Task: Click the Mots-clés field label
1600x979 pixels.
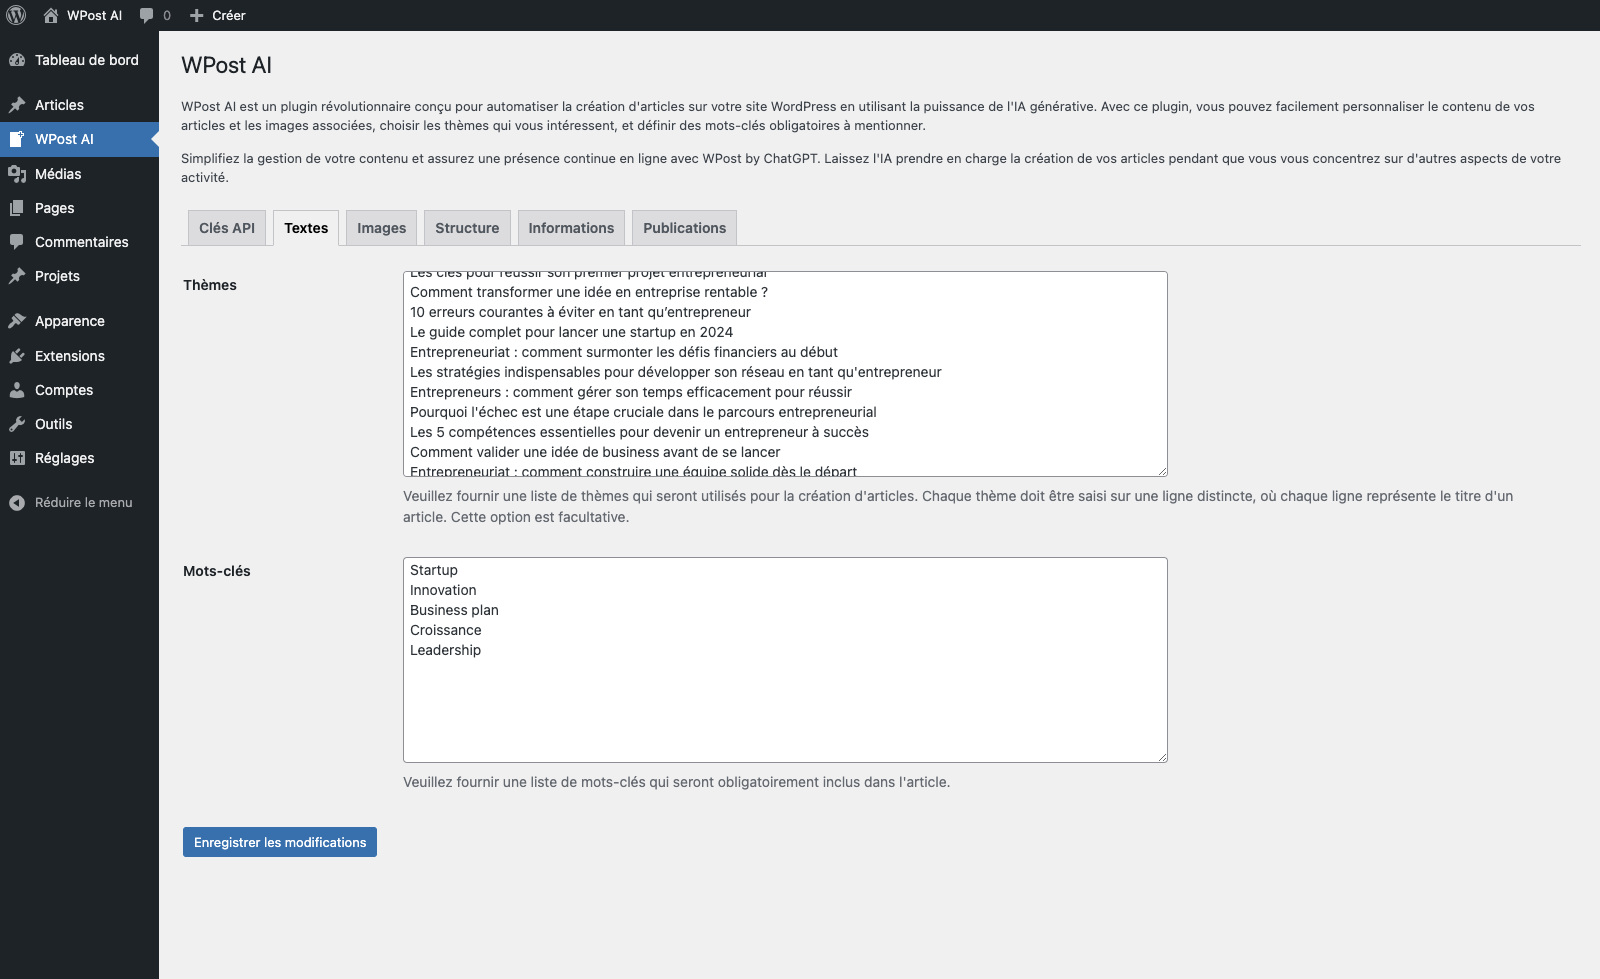Action: [x=217, y=571]
